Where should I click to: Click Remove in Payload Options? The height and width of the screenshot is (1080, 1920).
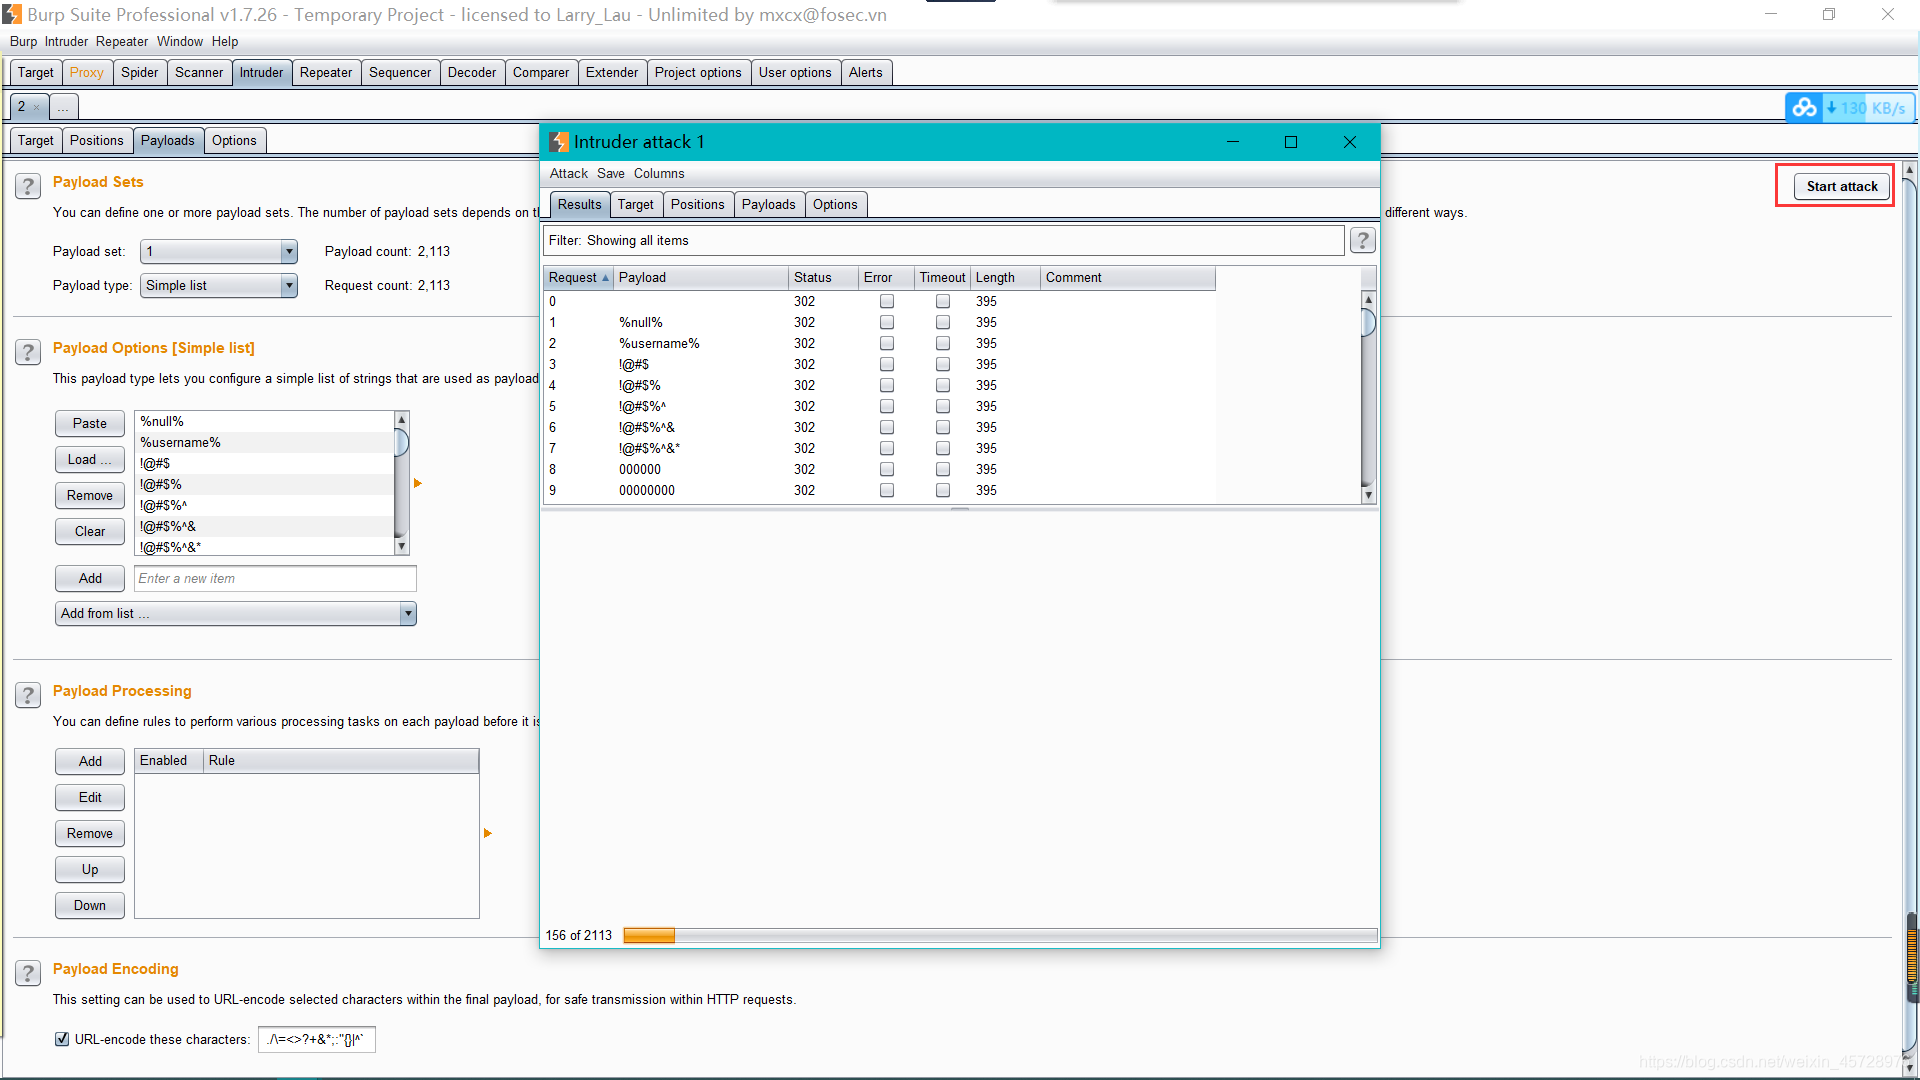pos(90,495)
